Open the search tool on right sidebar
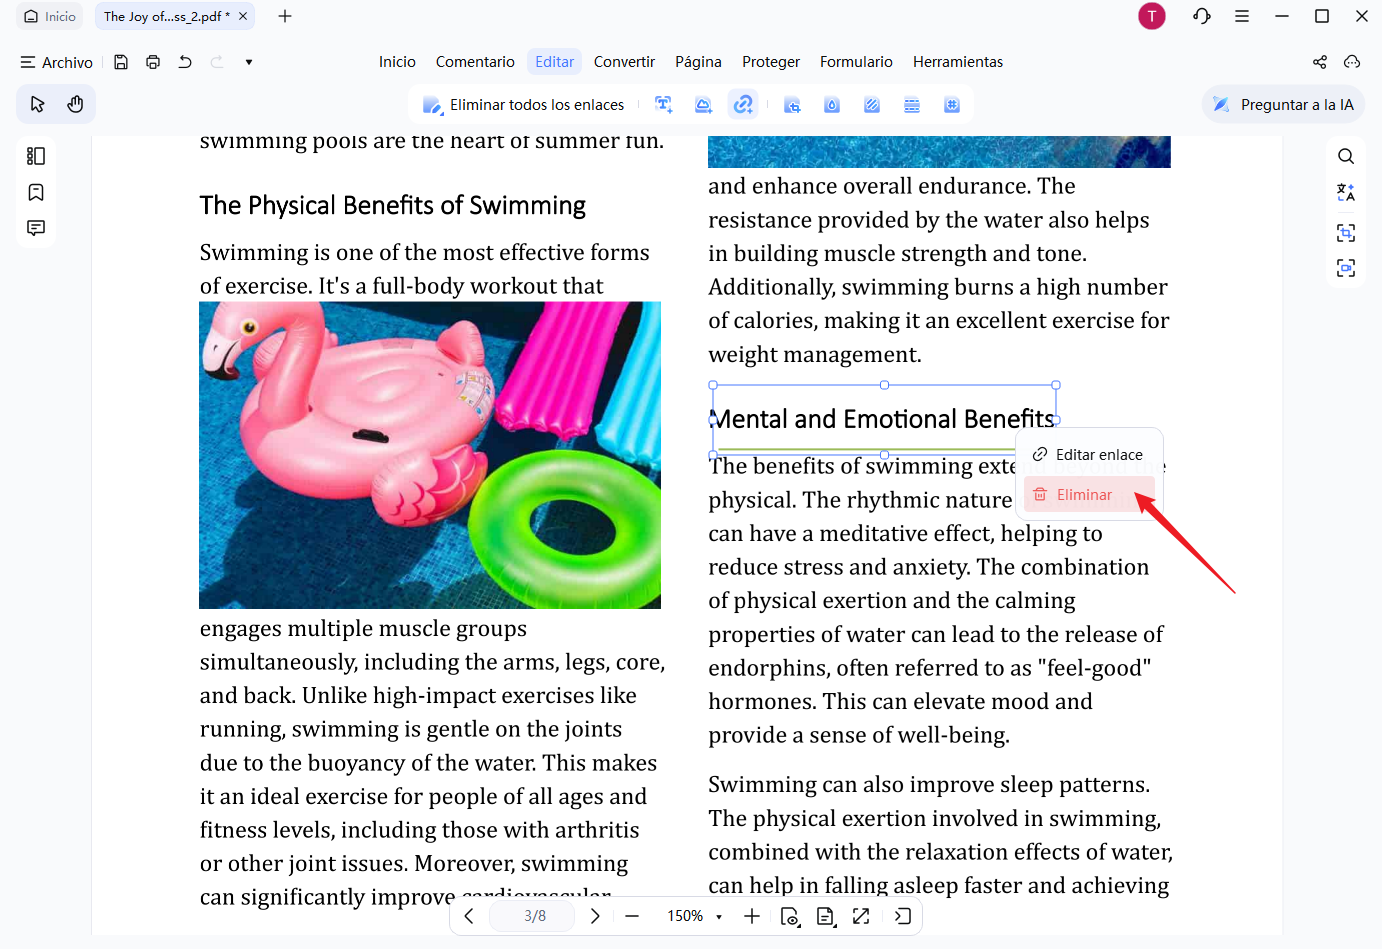The height and width of the screenshot is (949, 1382). 1346,156
